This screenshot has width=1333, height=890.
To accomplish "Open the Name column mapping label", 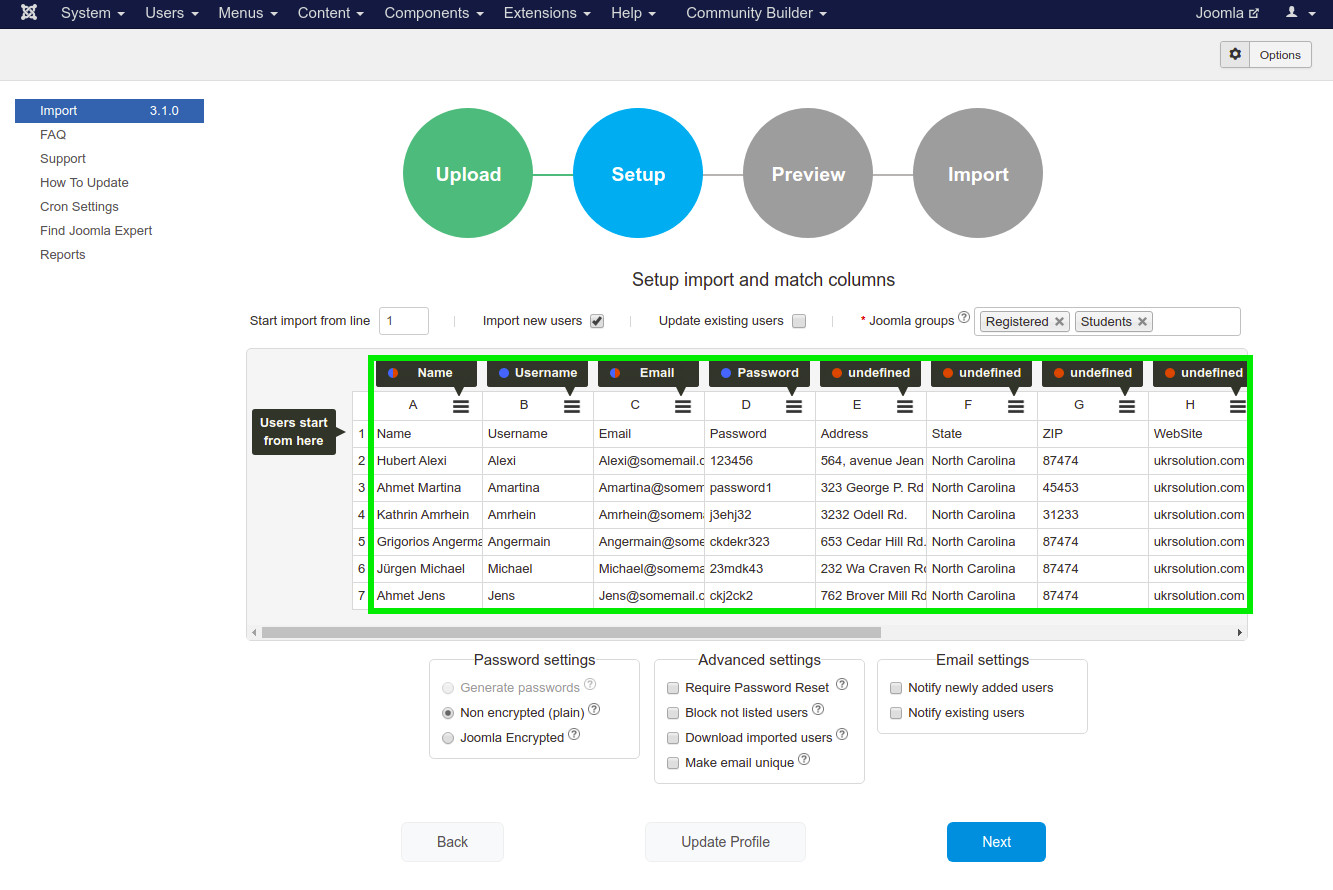I will tap(426, 373).
